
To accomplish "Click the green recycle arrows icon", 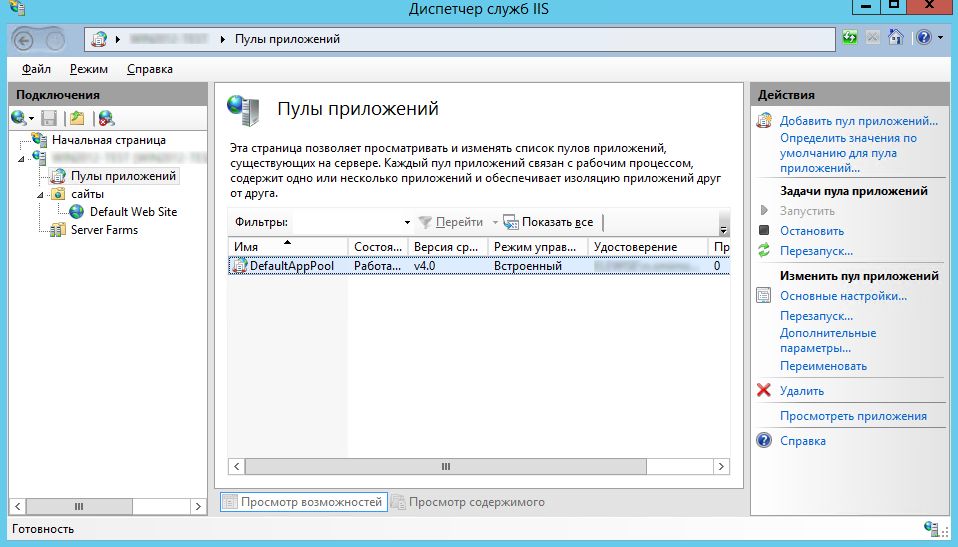I will click(x=764, y=250).
